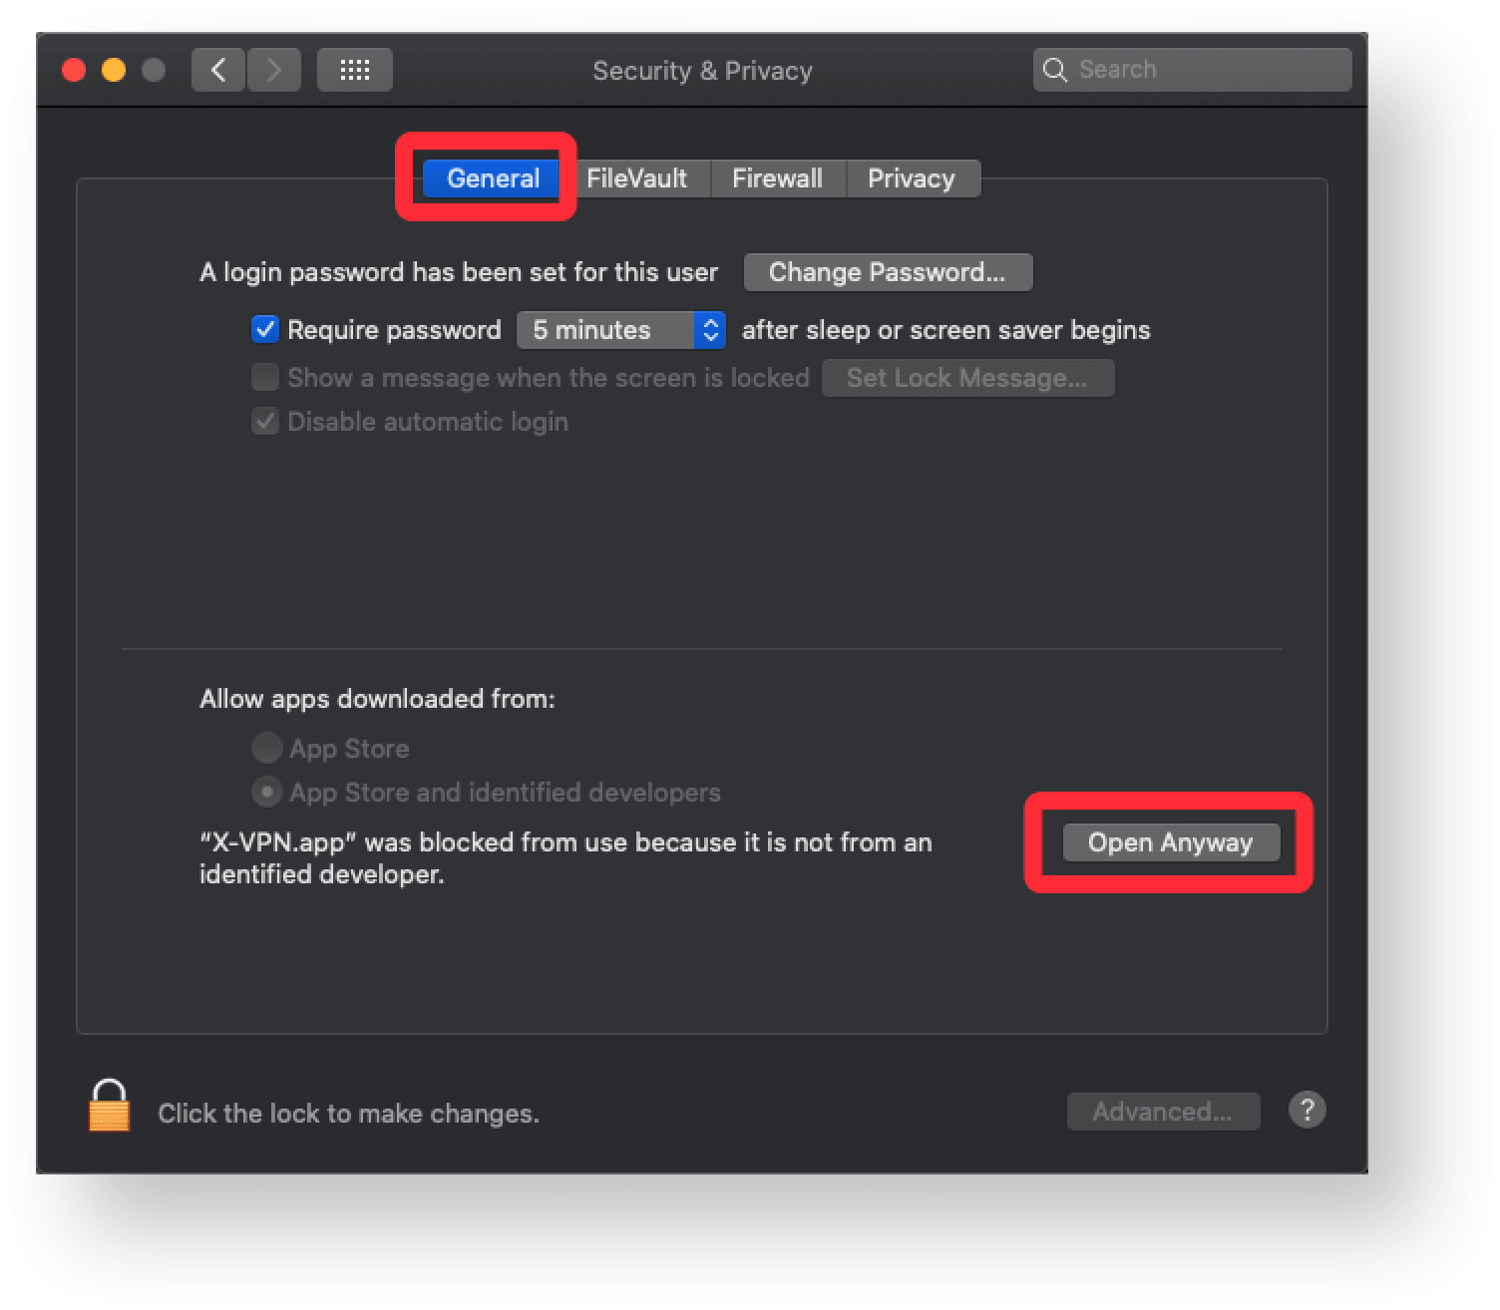Select the App Store radio option
Viewport: 1500px width, 1310px height.
tap(266, 747)
